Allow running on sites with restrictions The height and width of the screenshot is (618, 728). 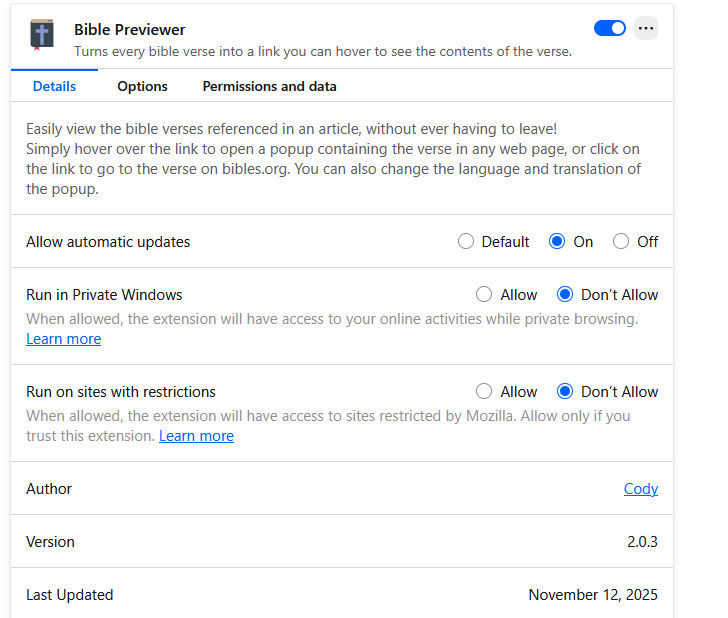click(485, 392)
